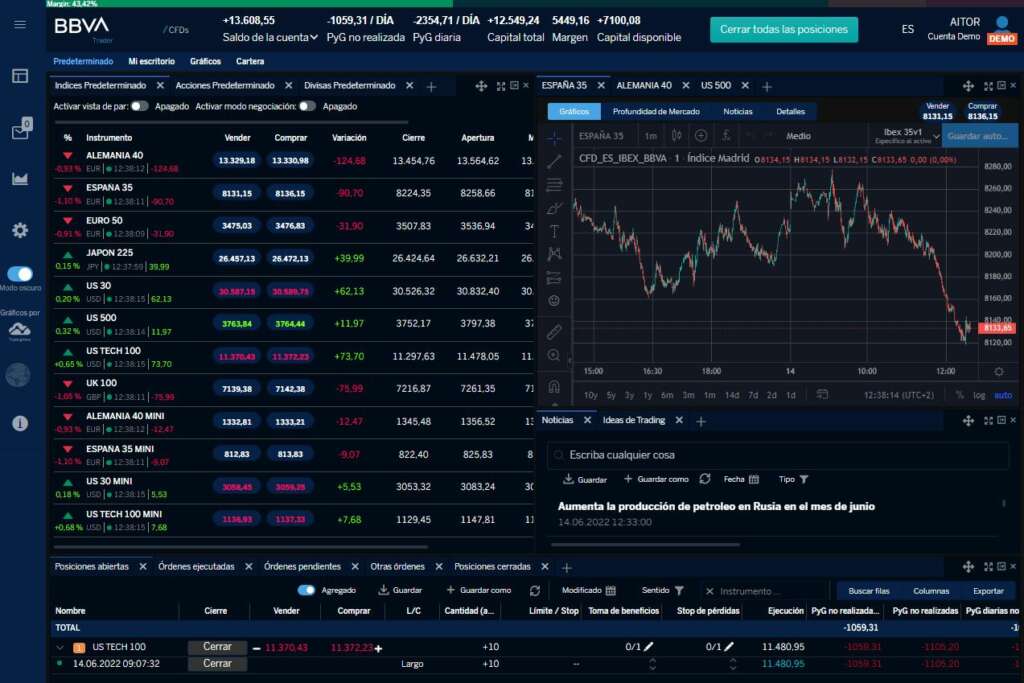The image size is (1024, 683).
Task: Switch to the Mi escritorio workspace
Action: click(x=152, y=61)
